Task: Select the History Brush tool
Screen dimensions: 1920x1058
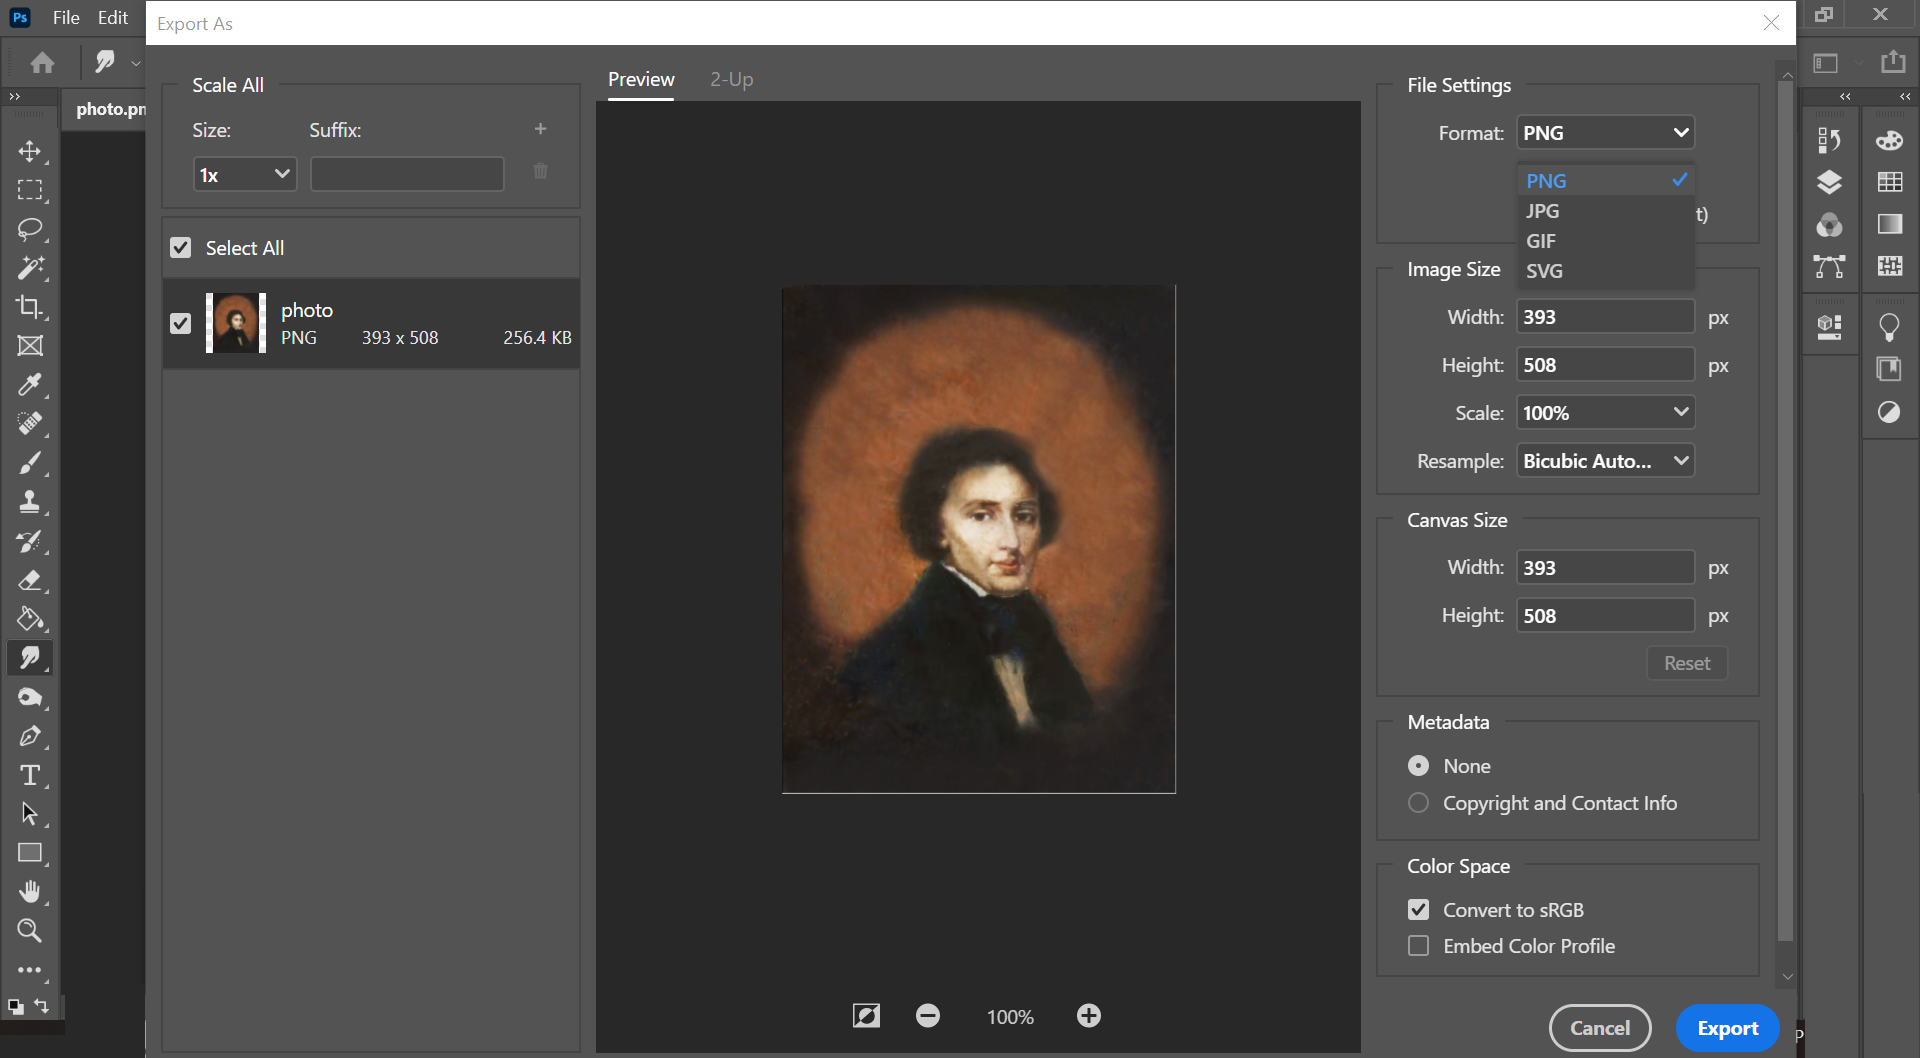Action: [30, 541]
